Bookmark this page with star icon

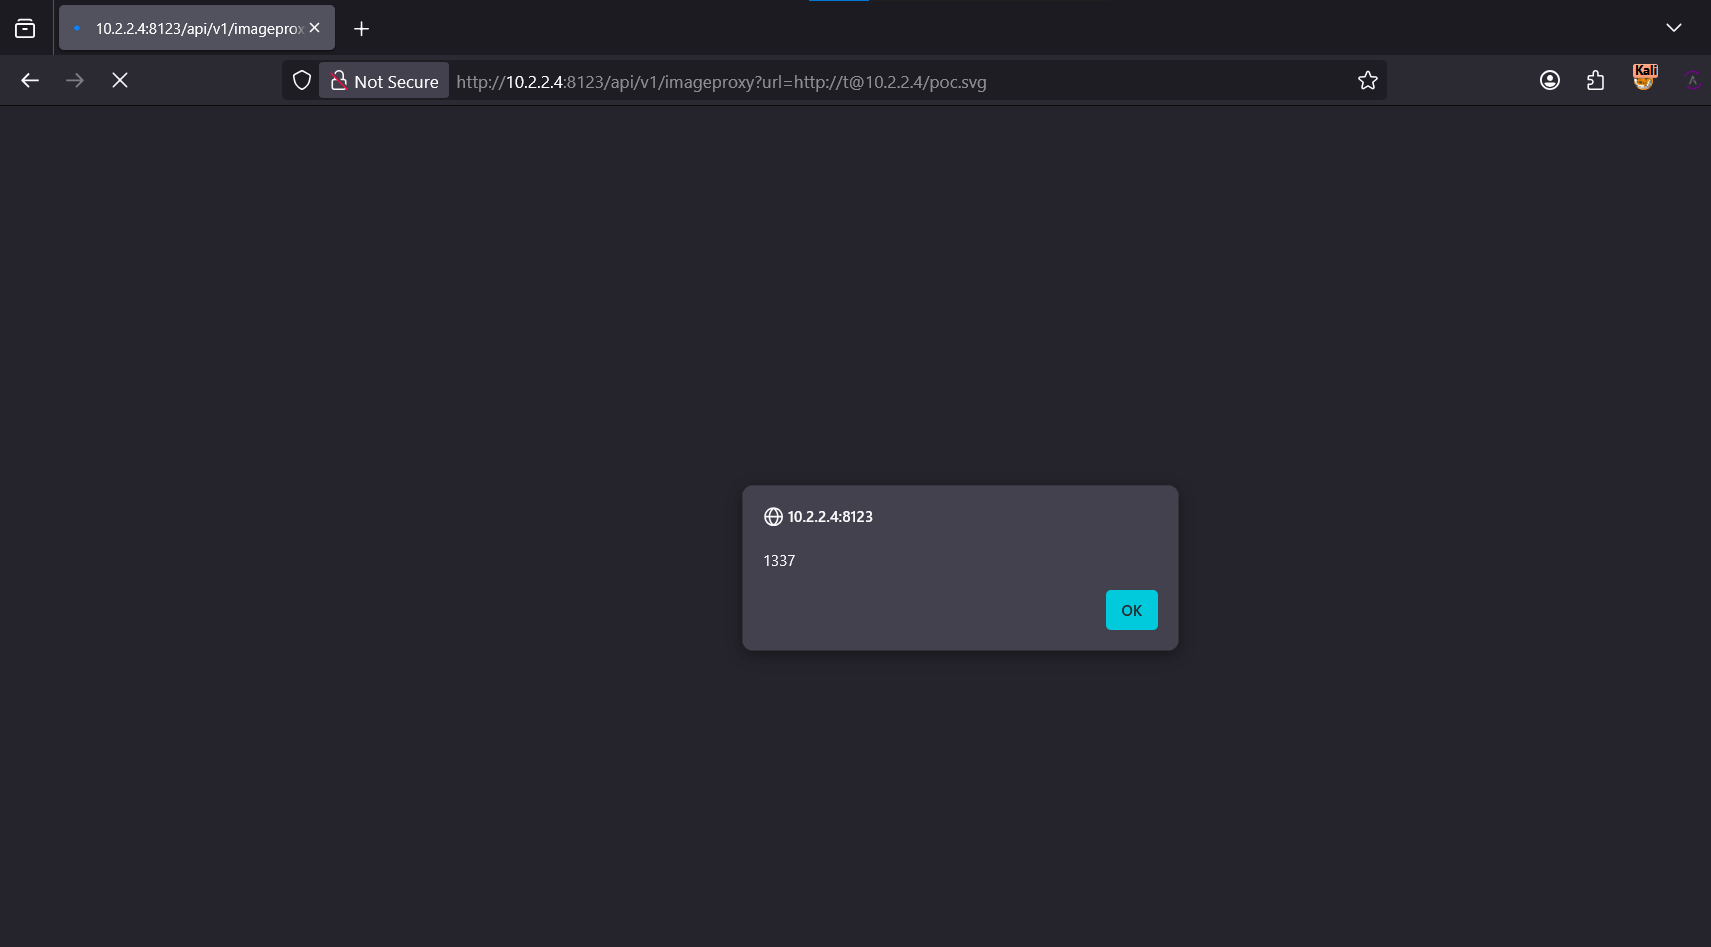point(1367,81)
